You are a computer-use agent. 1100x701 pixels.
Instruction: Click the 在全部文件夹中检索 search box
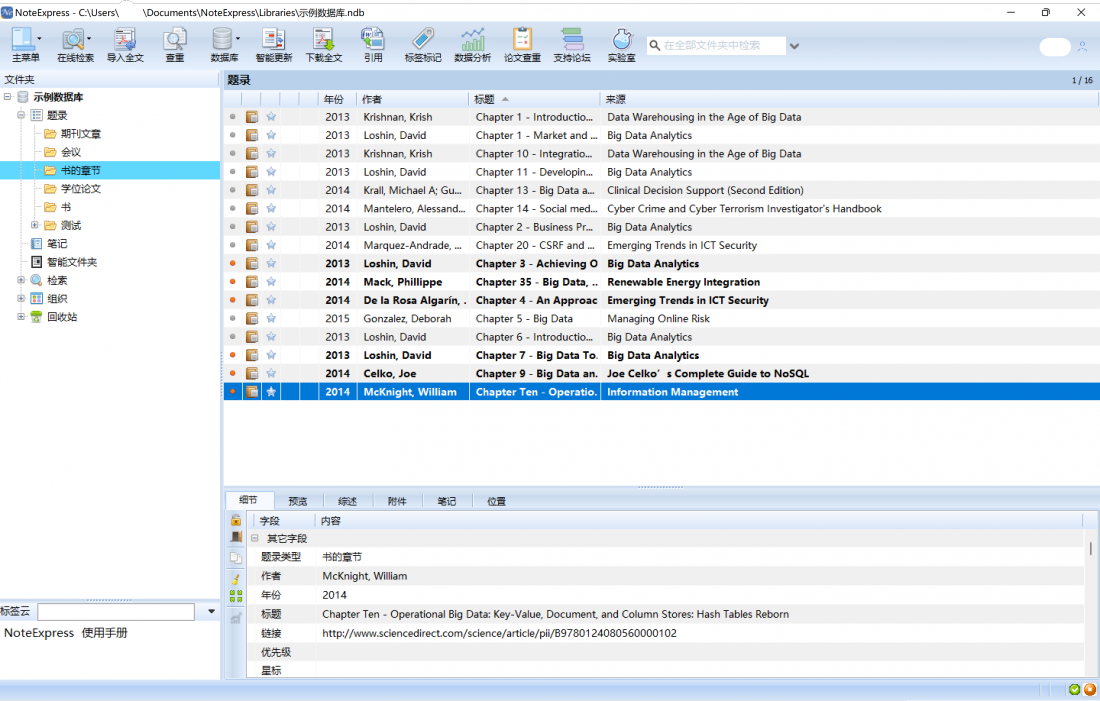(x=715, y=46)
